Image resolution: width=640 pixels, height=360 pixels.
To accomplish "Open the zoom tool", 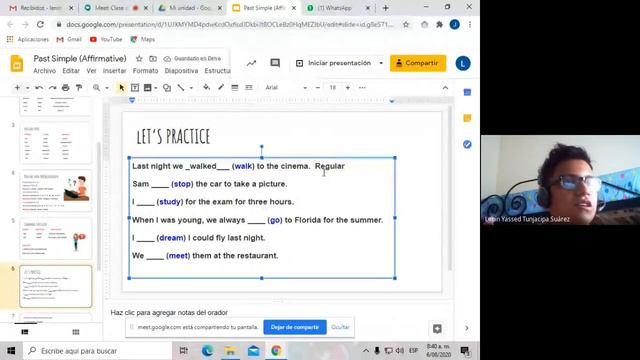I will tap(96, 87).
